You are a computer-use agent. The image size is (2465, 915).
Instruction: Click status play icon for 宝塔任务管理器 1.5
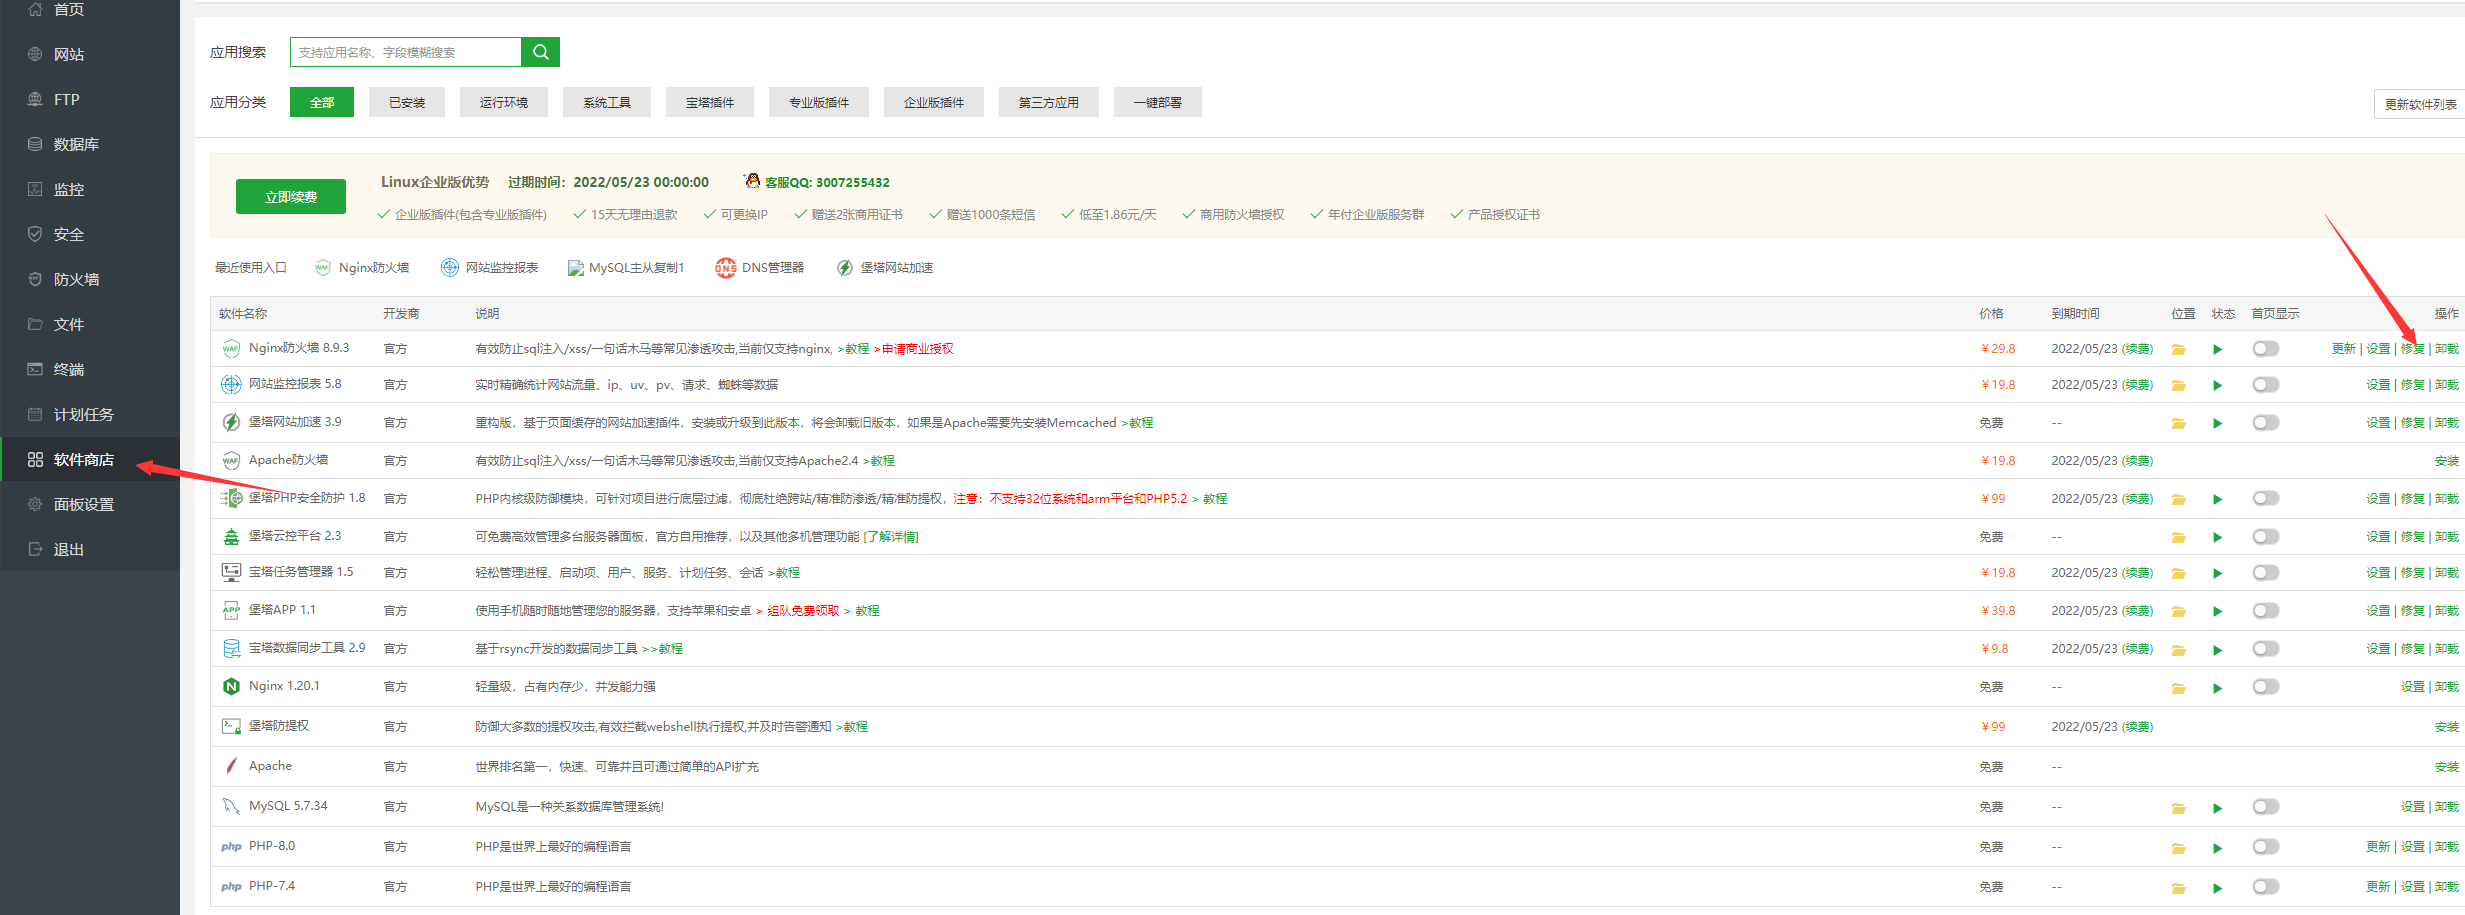[x=2217, y=574]
